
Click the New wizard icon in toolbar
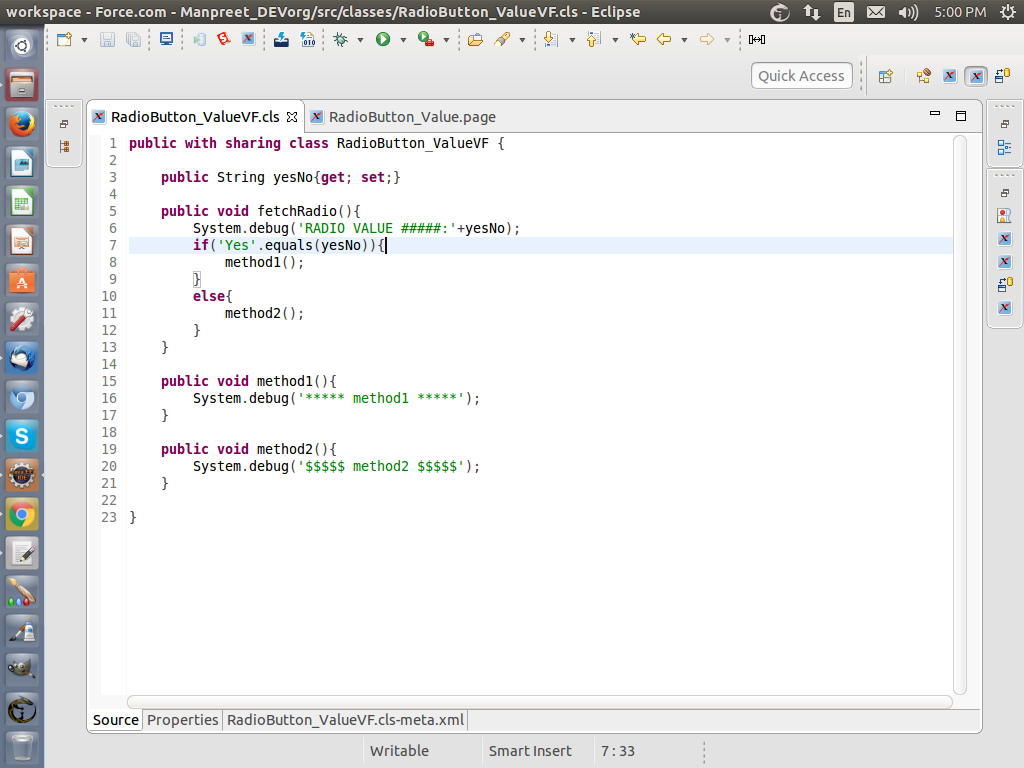[x=65, y=39]
